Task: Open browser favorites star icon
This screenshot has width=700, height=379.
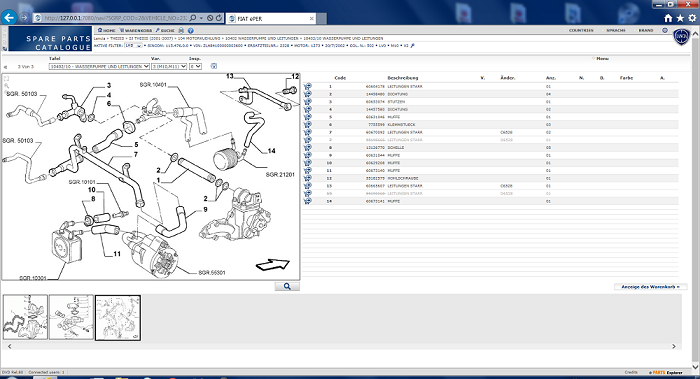Action: coord(680,18)
